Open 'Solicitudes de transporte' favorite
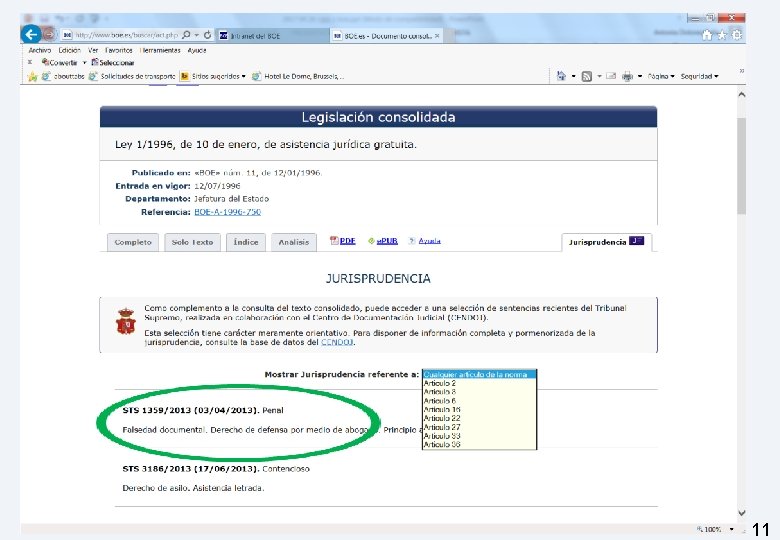Viewport: 780px width, 540px height. tap(132, 77)
